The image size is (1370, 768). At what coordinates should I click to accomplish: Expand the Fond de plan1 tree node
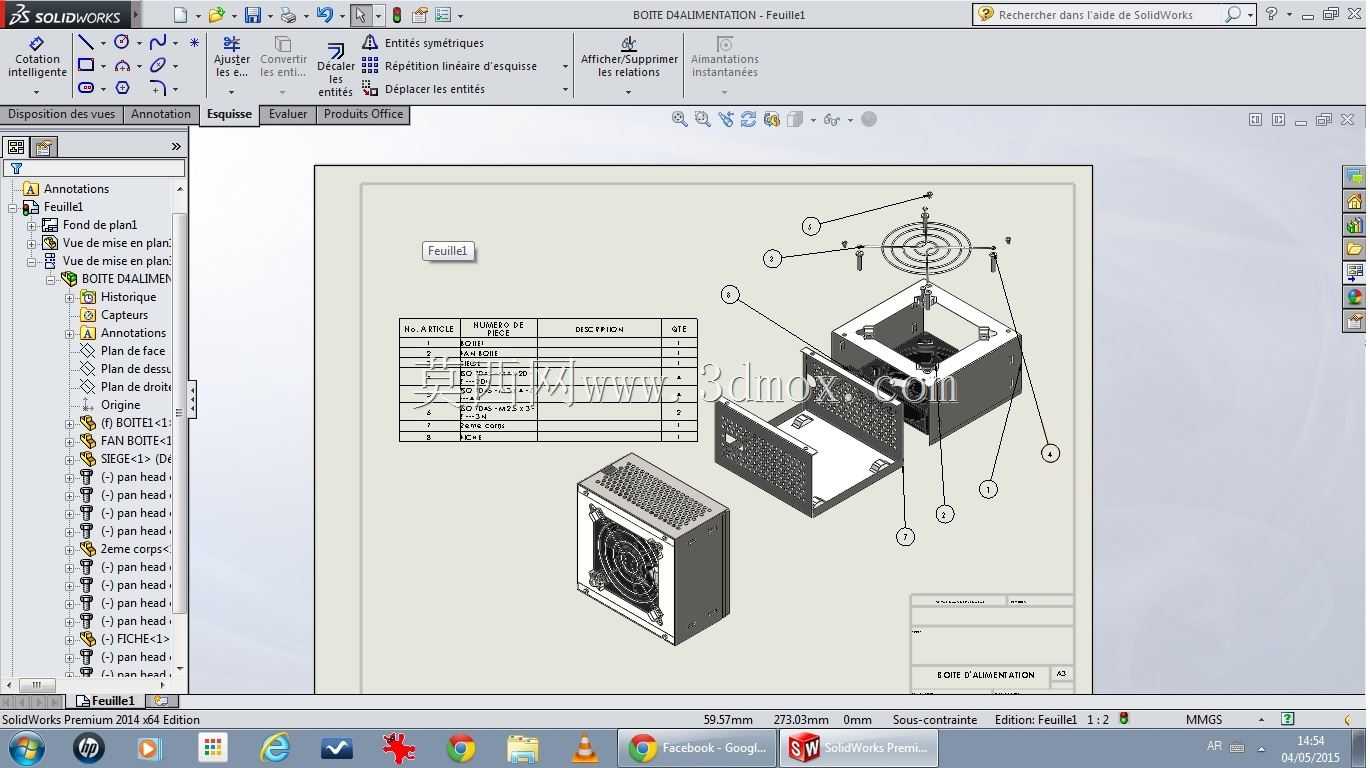32,225
